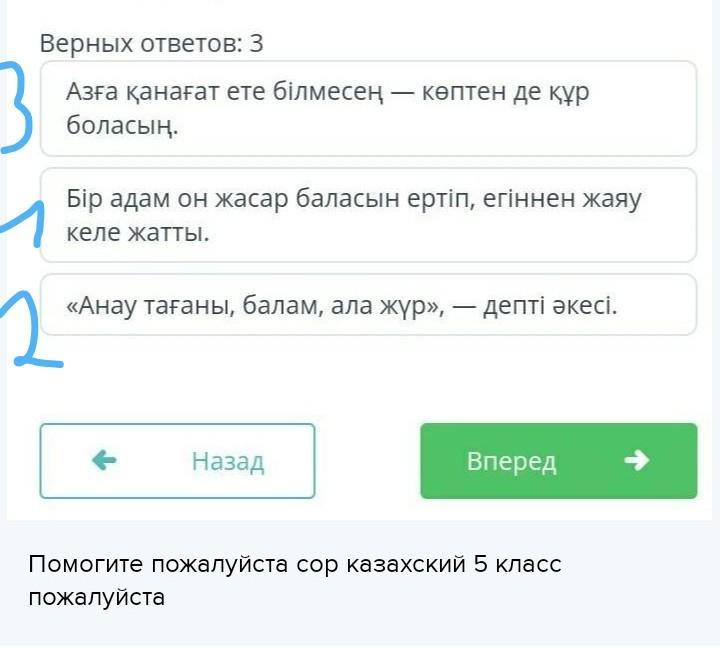Click the word 'пожалуйста' on the last line

(x=96, y=598)
